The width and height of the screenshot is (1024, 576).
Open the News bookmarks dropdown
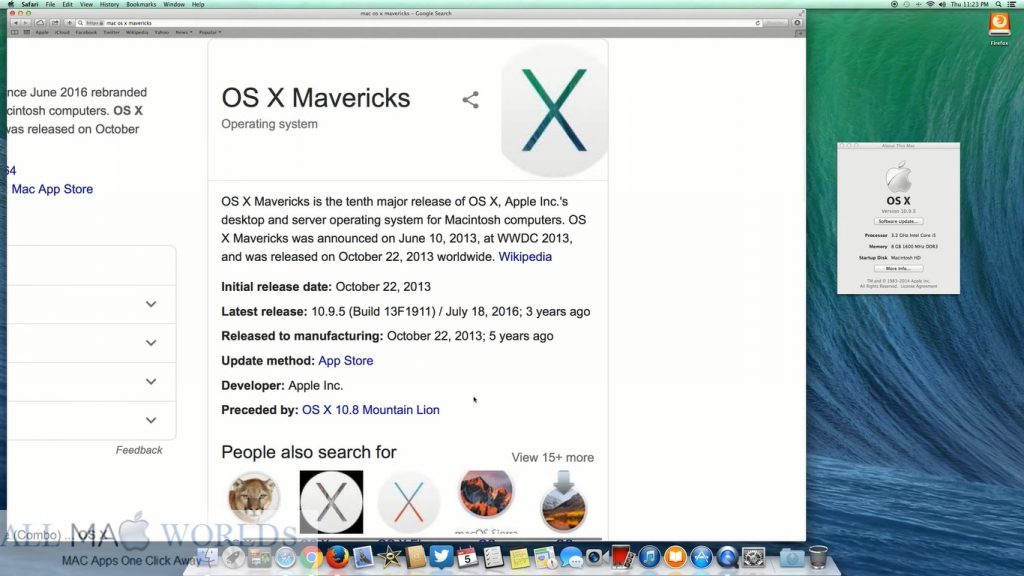pos(184,32)
